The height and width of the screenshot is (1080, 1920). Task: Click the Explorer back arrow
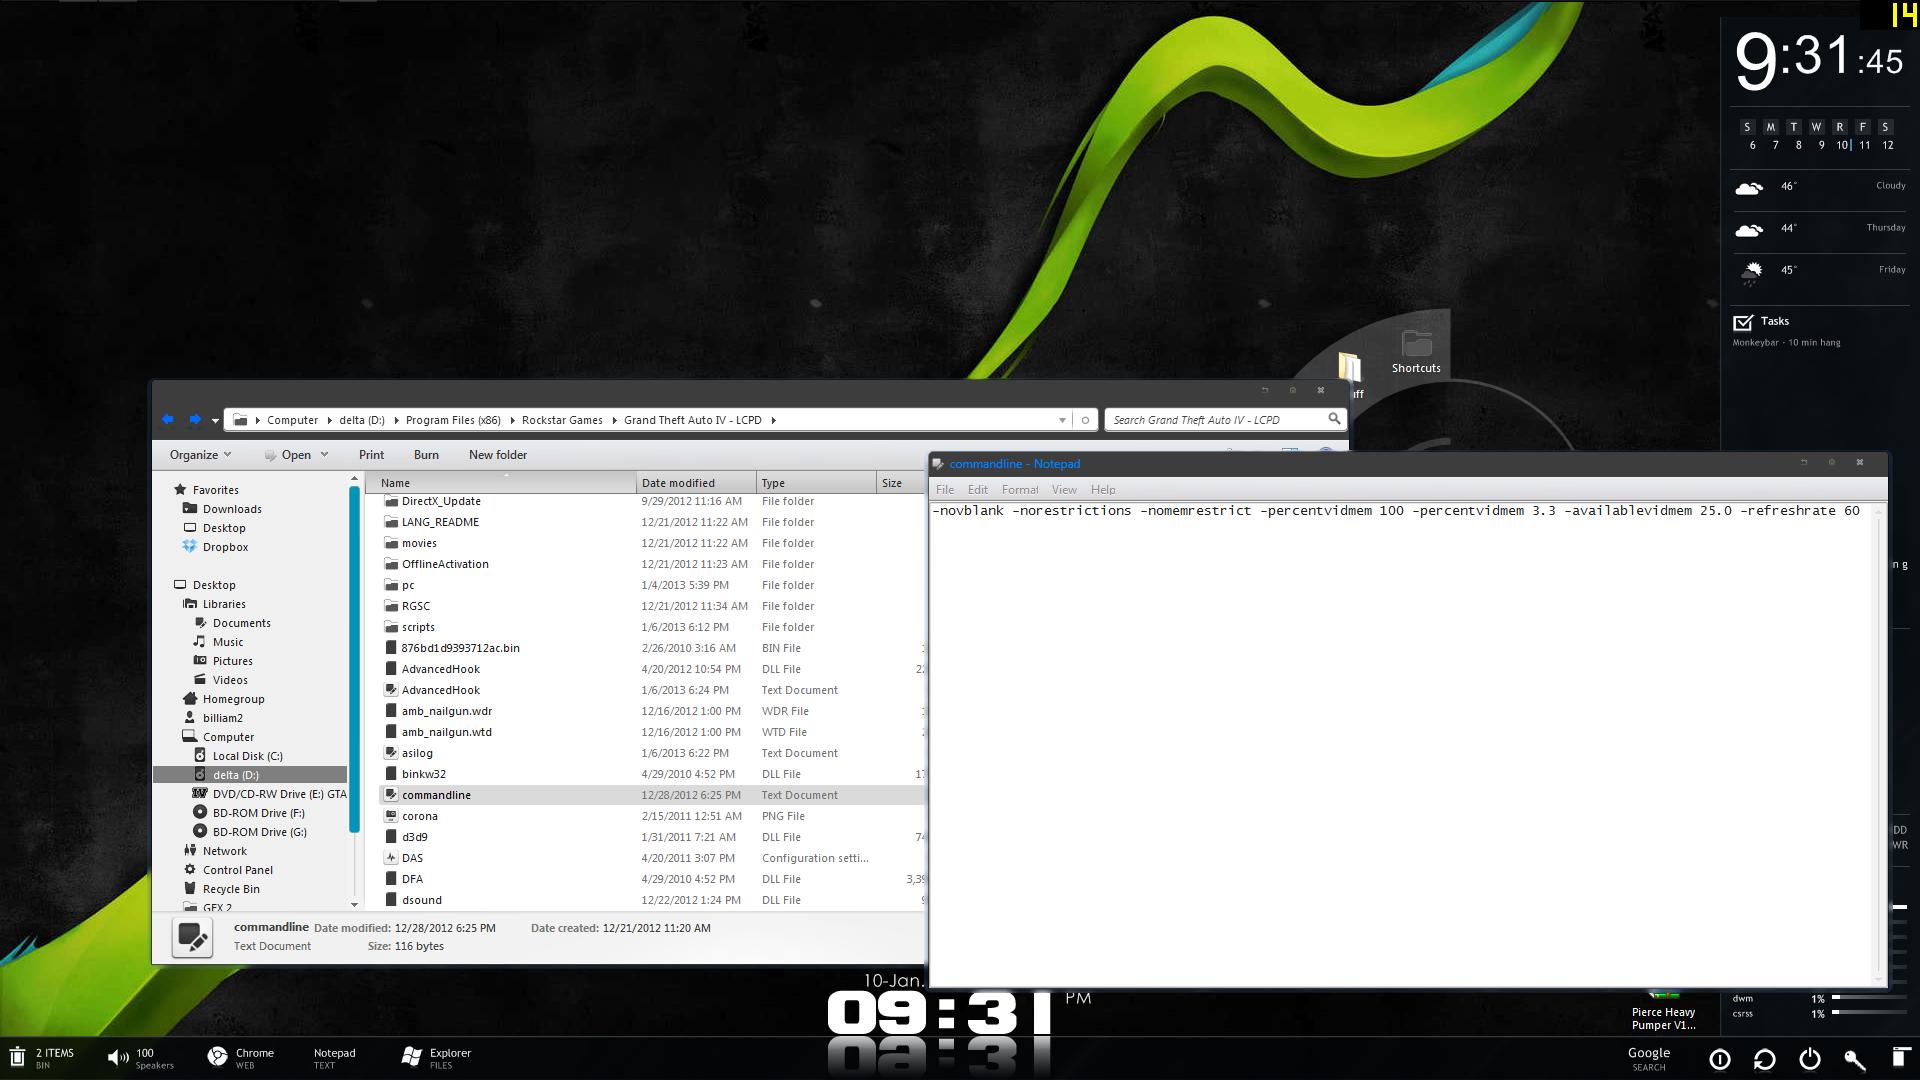click(168, 420)
